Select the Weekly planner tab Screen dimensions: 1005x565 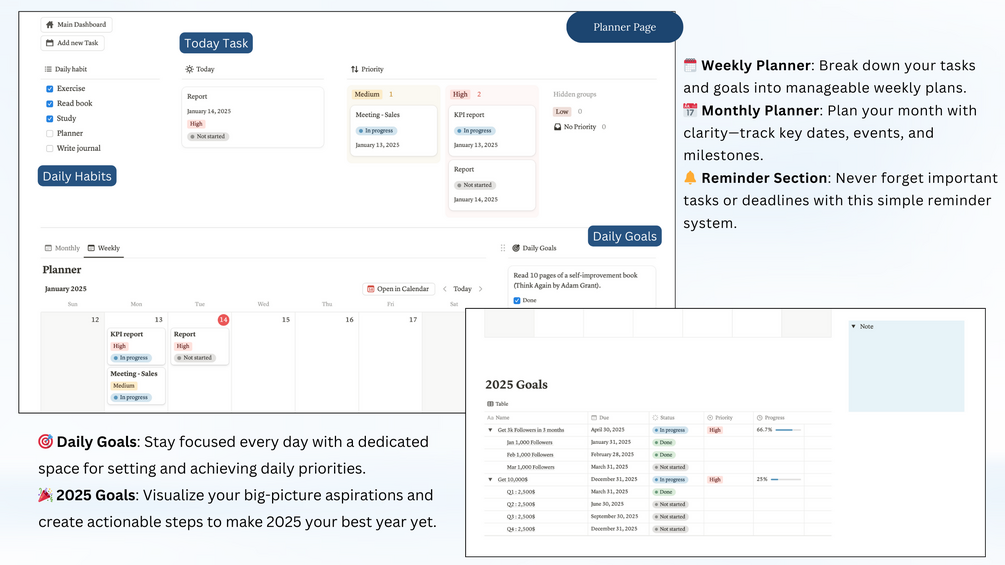(x=104, y=248)
